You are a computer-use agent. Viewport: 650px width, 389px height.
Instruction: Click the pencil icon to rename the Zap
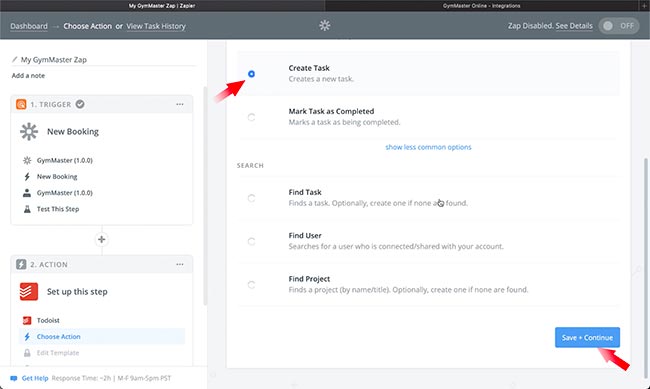click(x=15, y=60)
